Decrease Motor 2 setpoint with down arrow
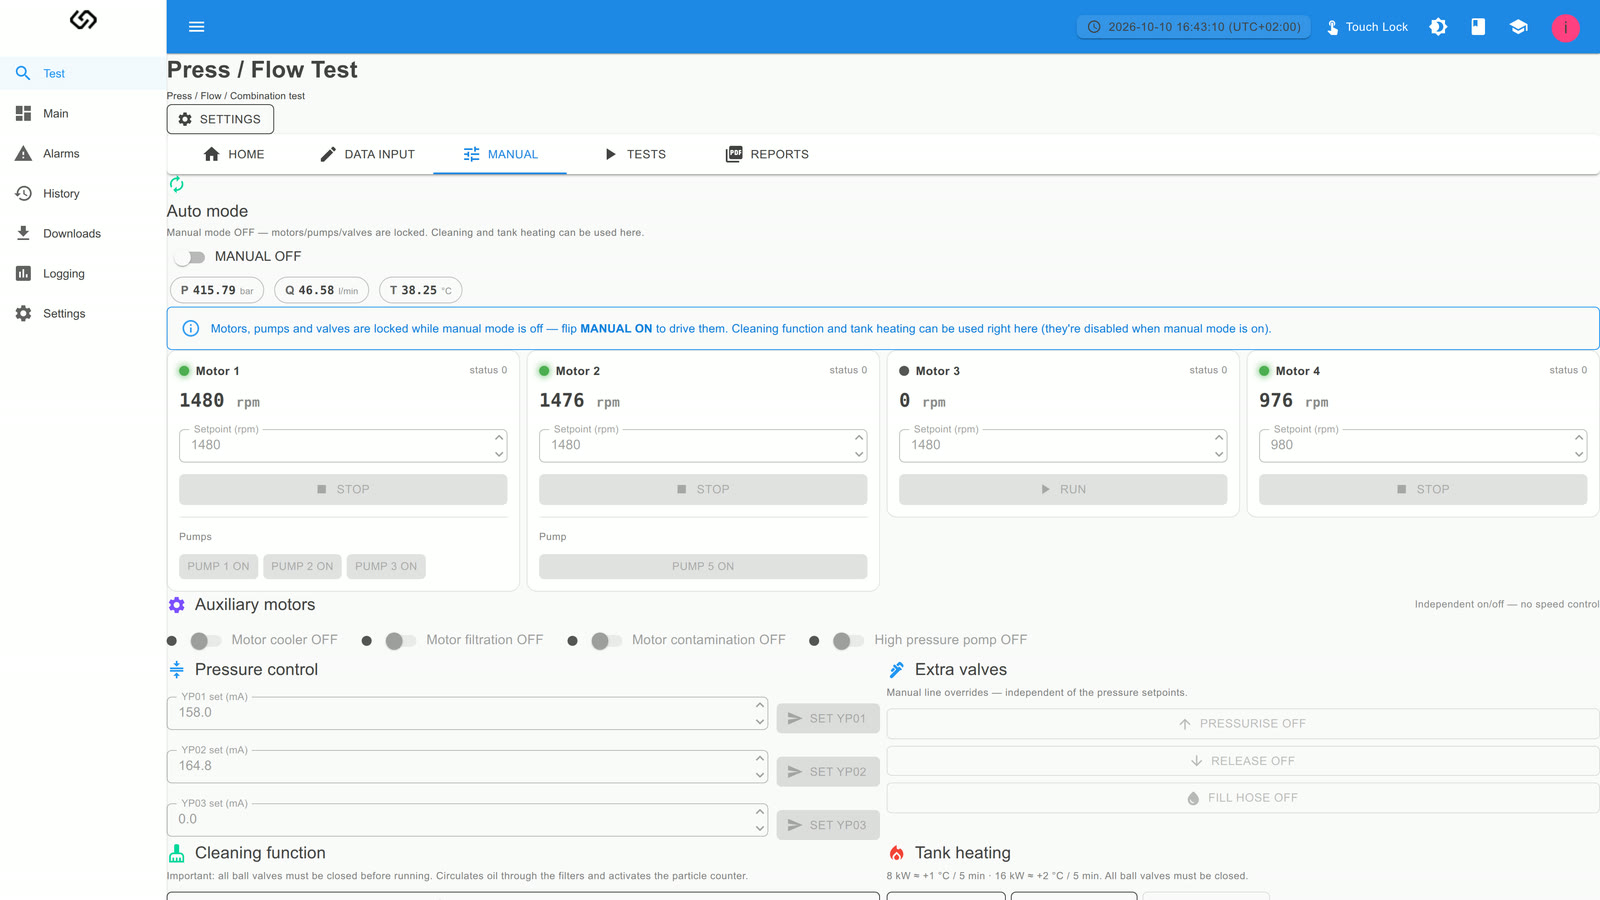Screen dimensions: 1600x900 pyautogui.click(x=859, y=454)
